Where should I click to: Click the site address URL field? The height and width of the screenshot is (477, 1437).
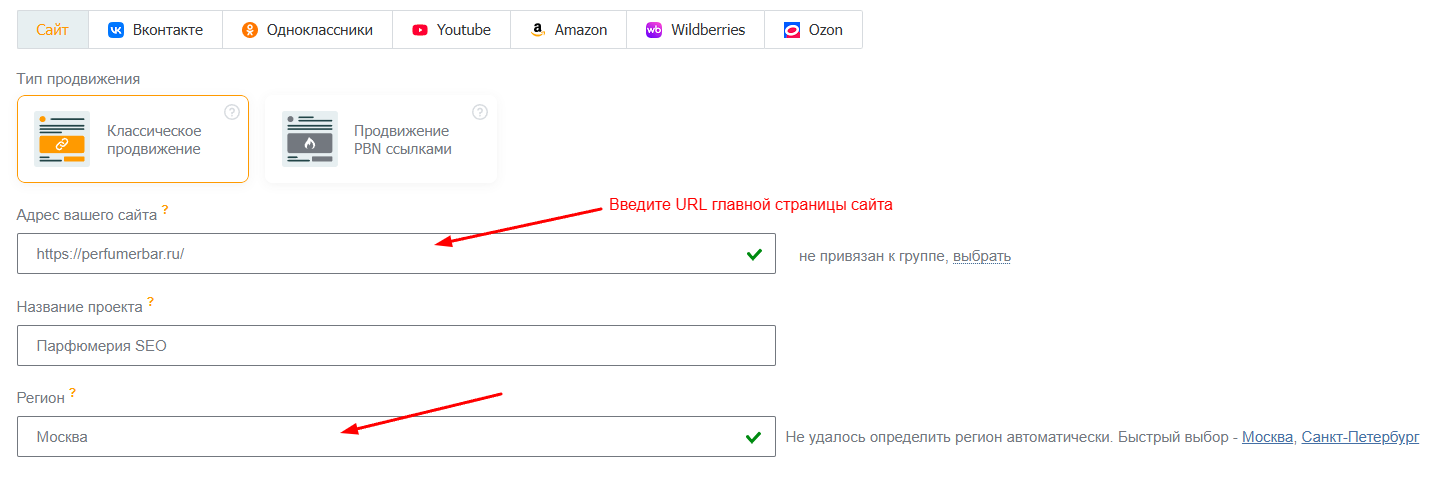(x=380, y=254)
